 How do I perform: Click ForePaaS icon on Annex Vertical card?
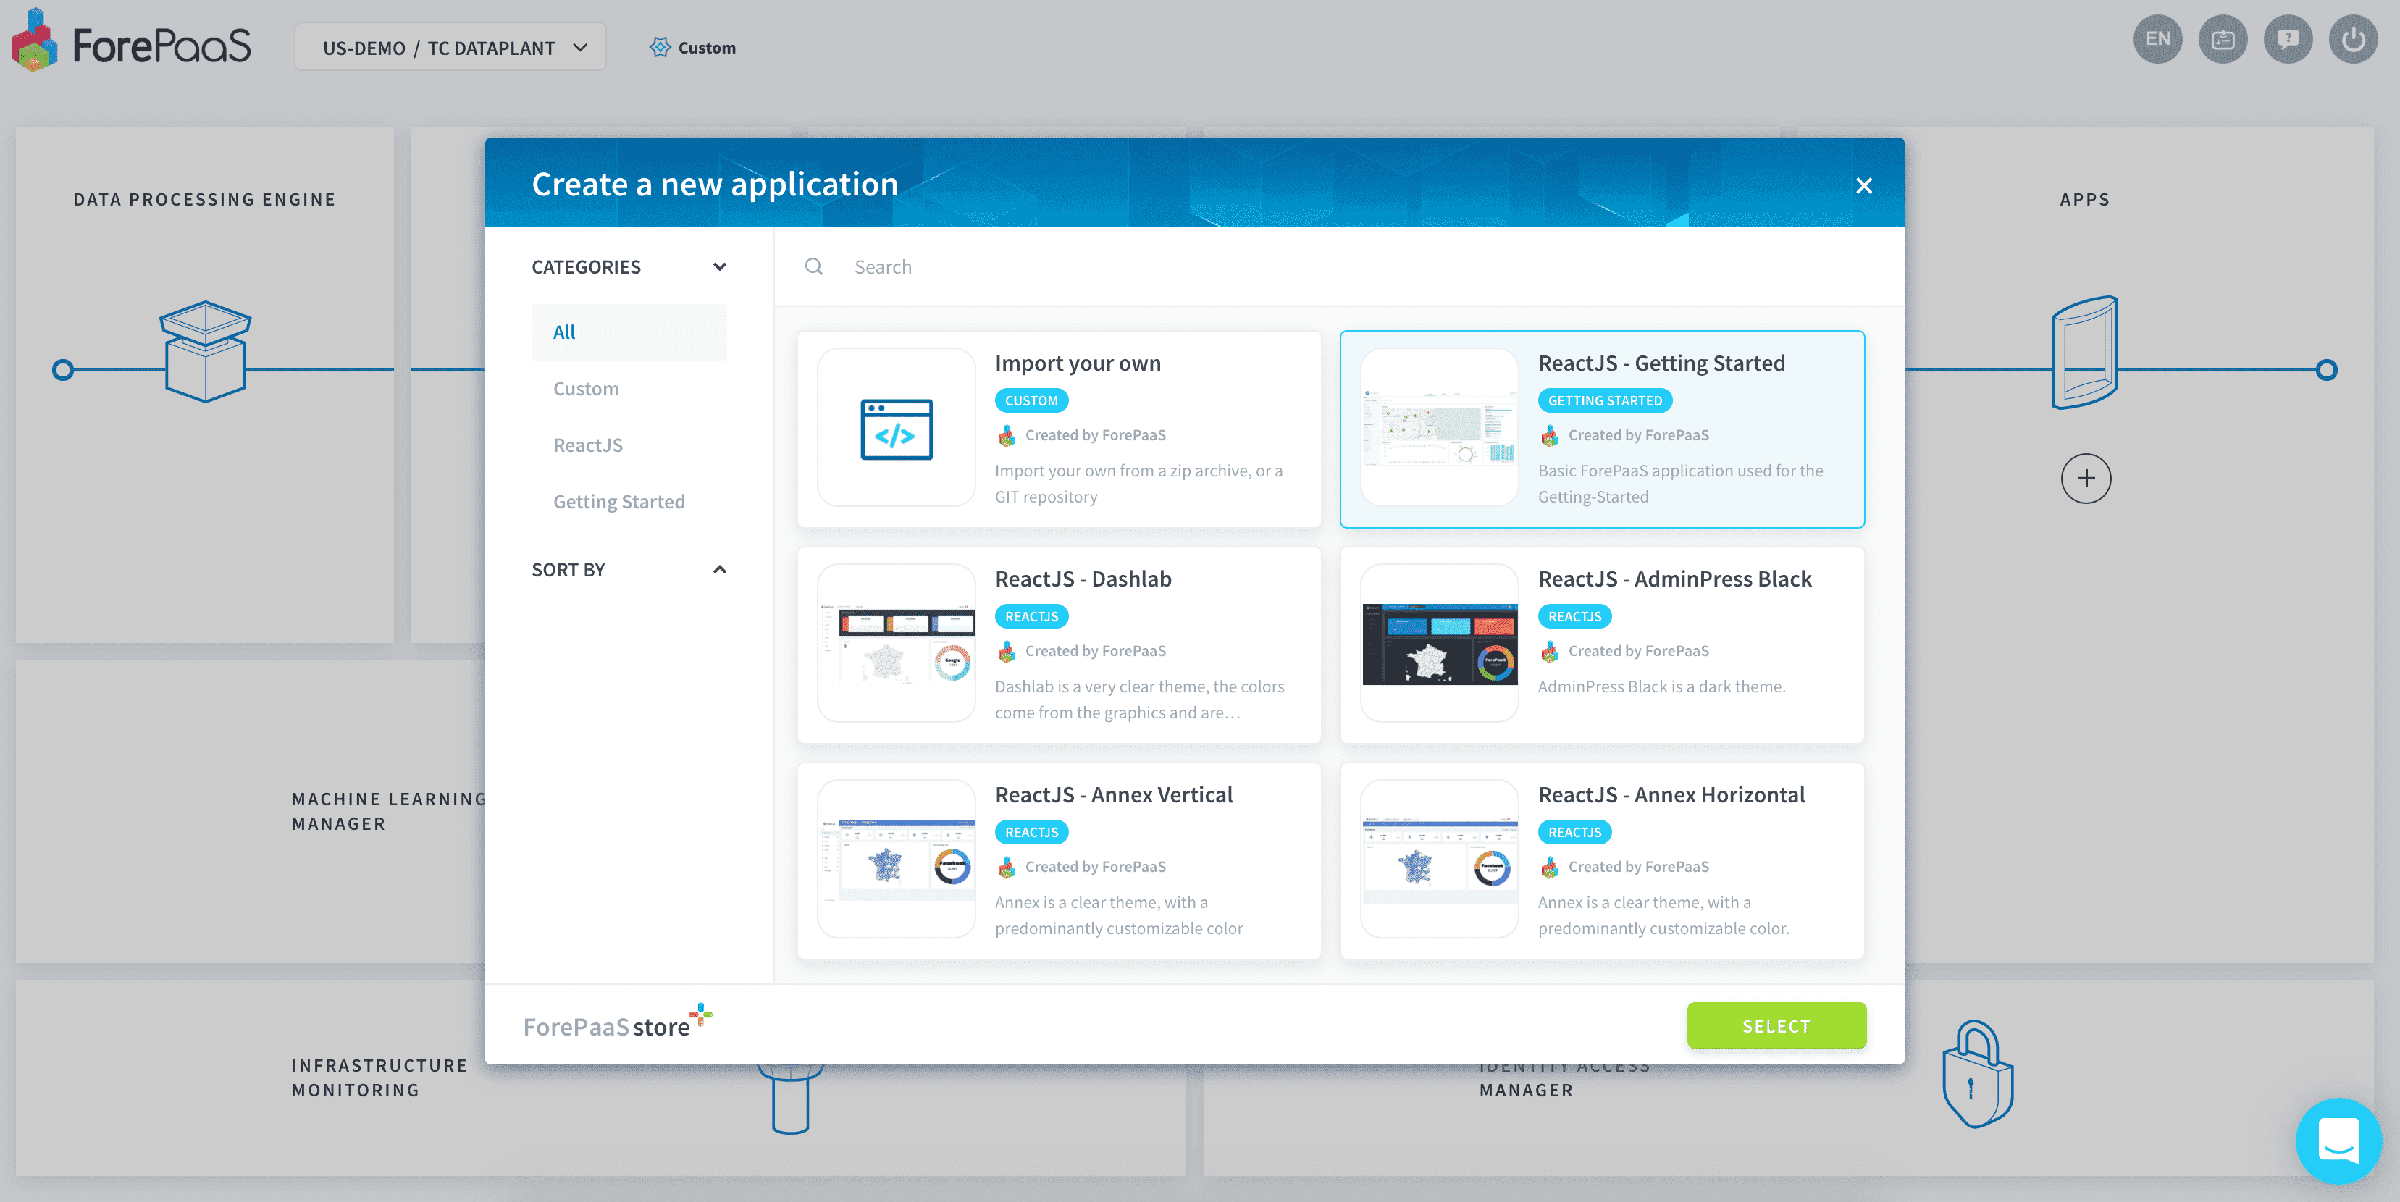[x=1007, y=868]
